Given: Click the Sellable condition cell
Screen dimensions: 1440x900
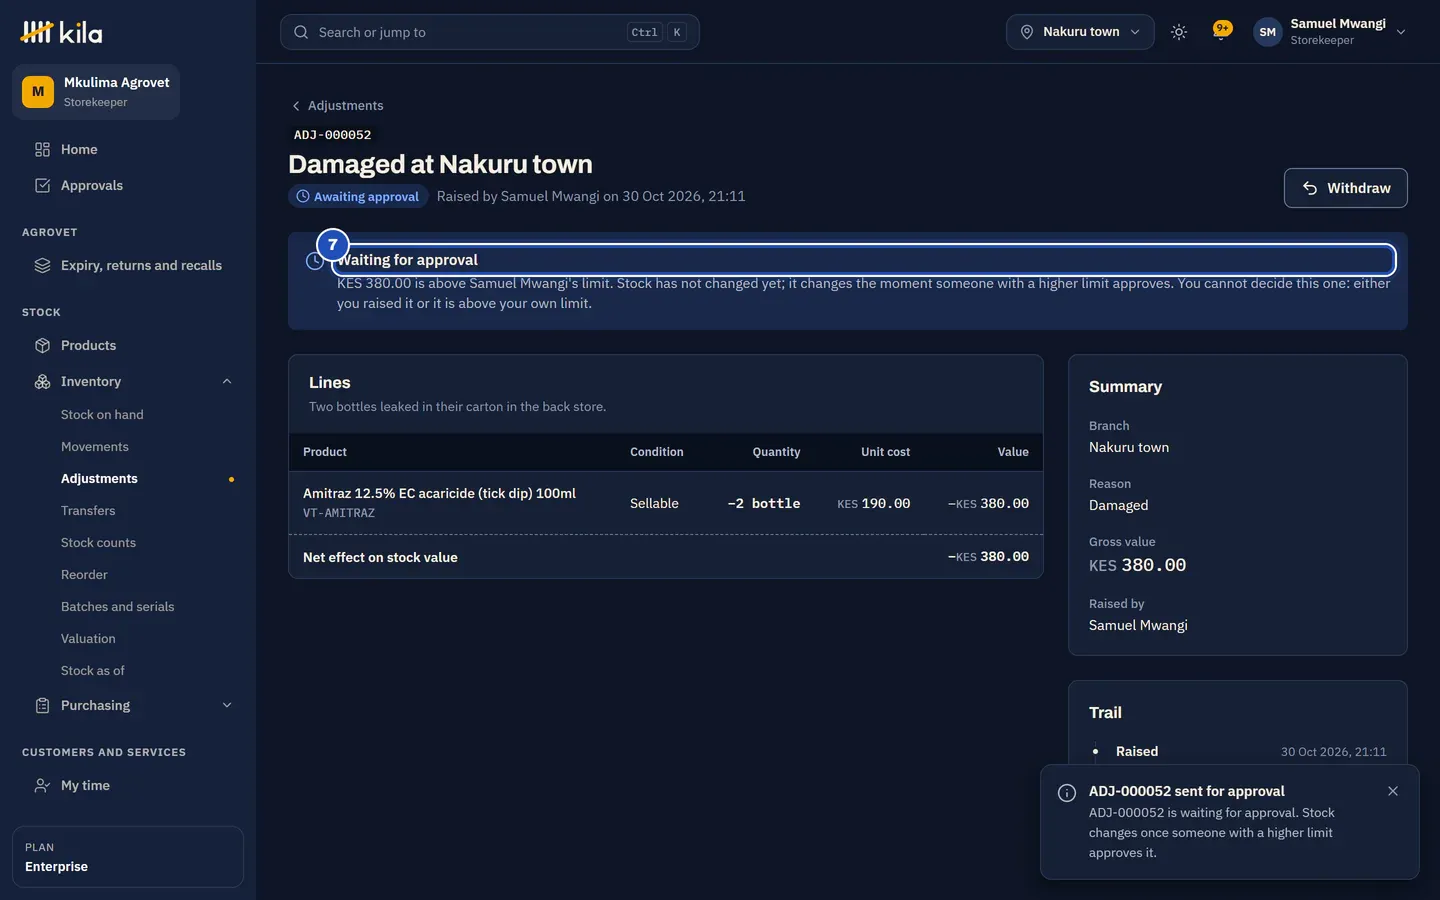Looking at the screenshot, I should click(654, 503).
